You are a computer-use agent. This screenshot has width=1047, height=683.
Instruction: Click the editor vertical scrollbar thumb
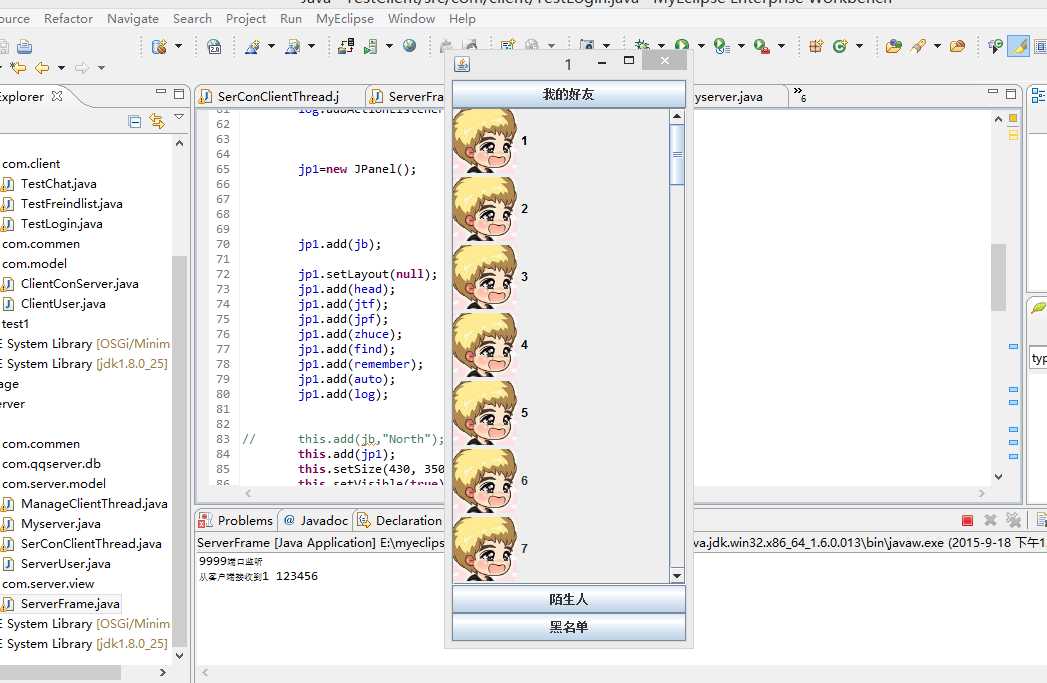pyautogui.click(x=998, y=277)
